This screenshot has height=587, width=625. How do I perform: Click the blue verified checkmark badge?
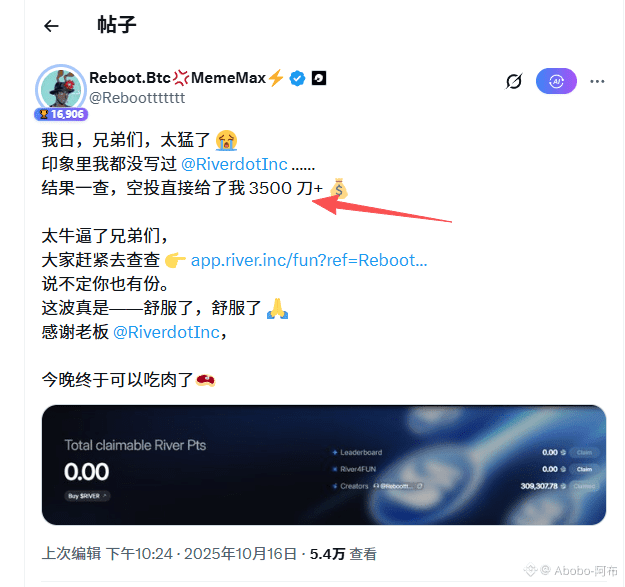297,78
